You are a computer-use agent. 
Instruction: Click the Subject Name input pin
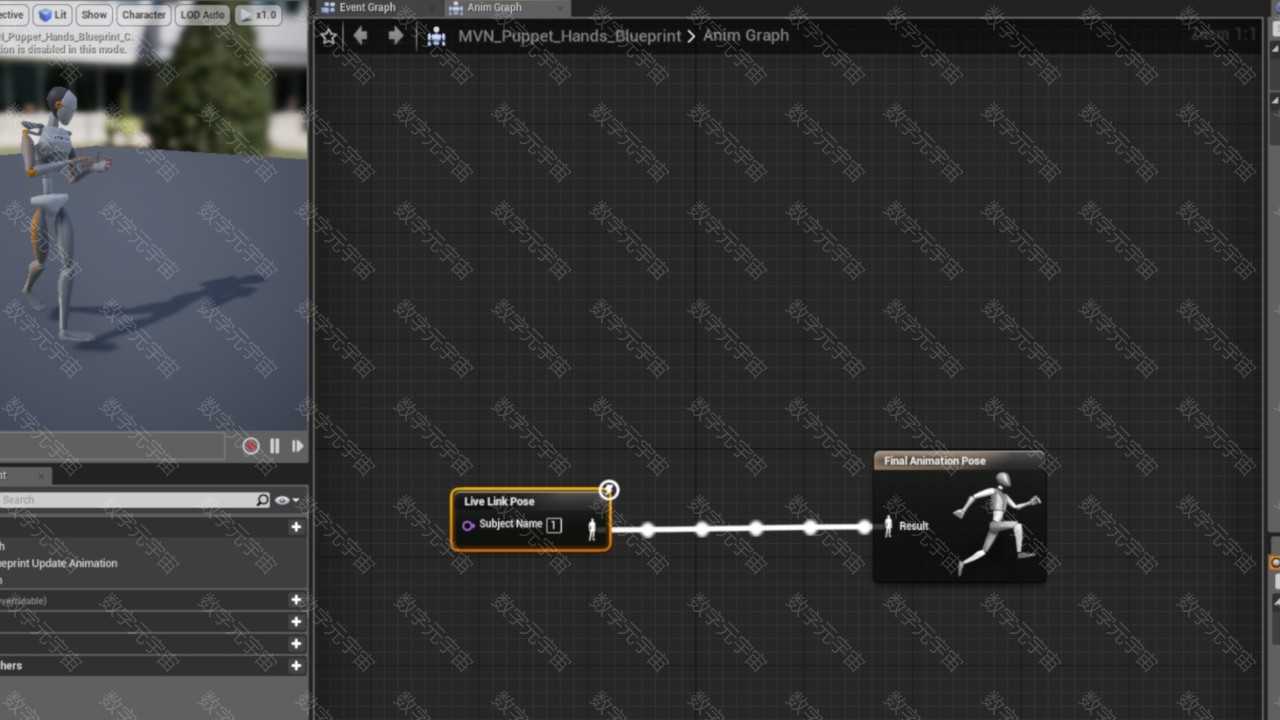pyautogui.click(x=468, y=525)
